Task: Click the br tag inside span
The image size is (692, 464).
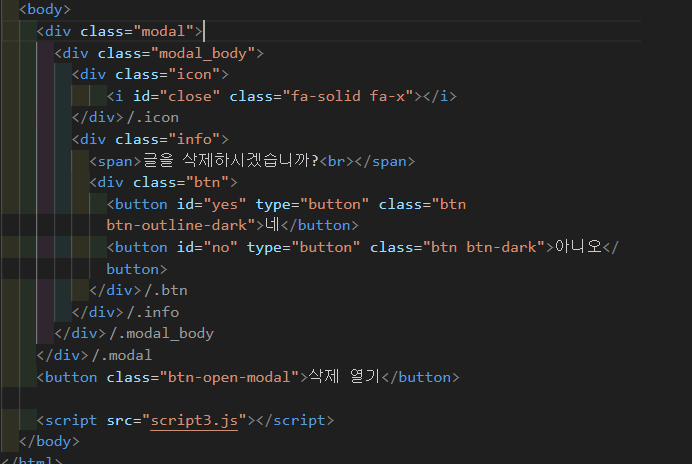Action: click(336, 161)
